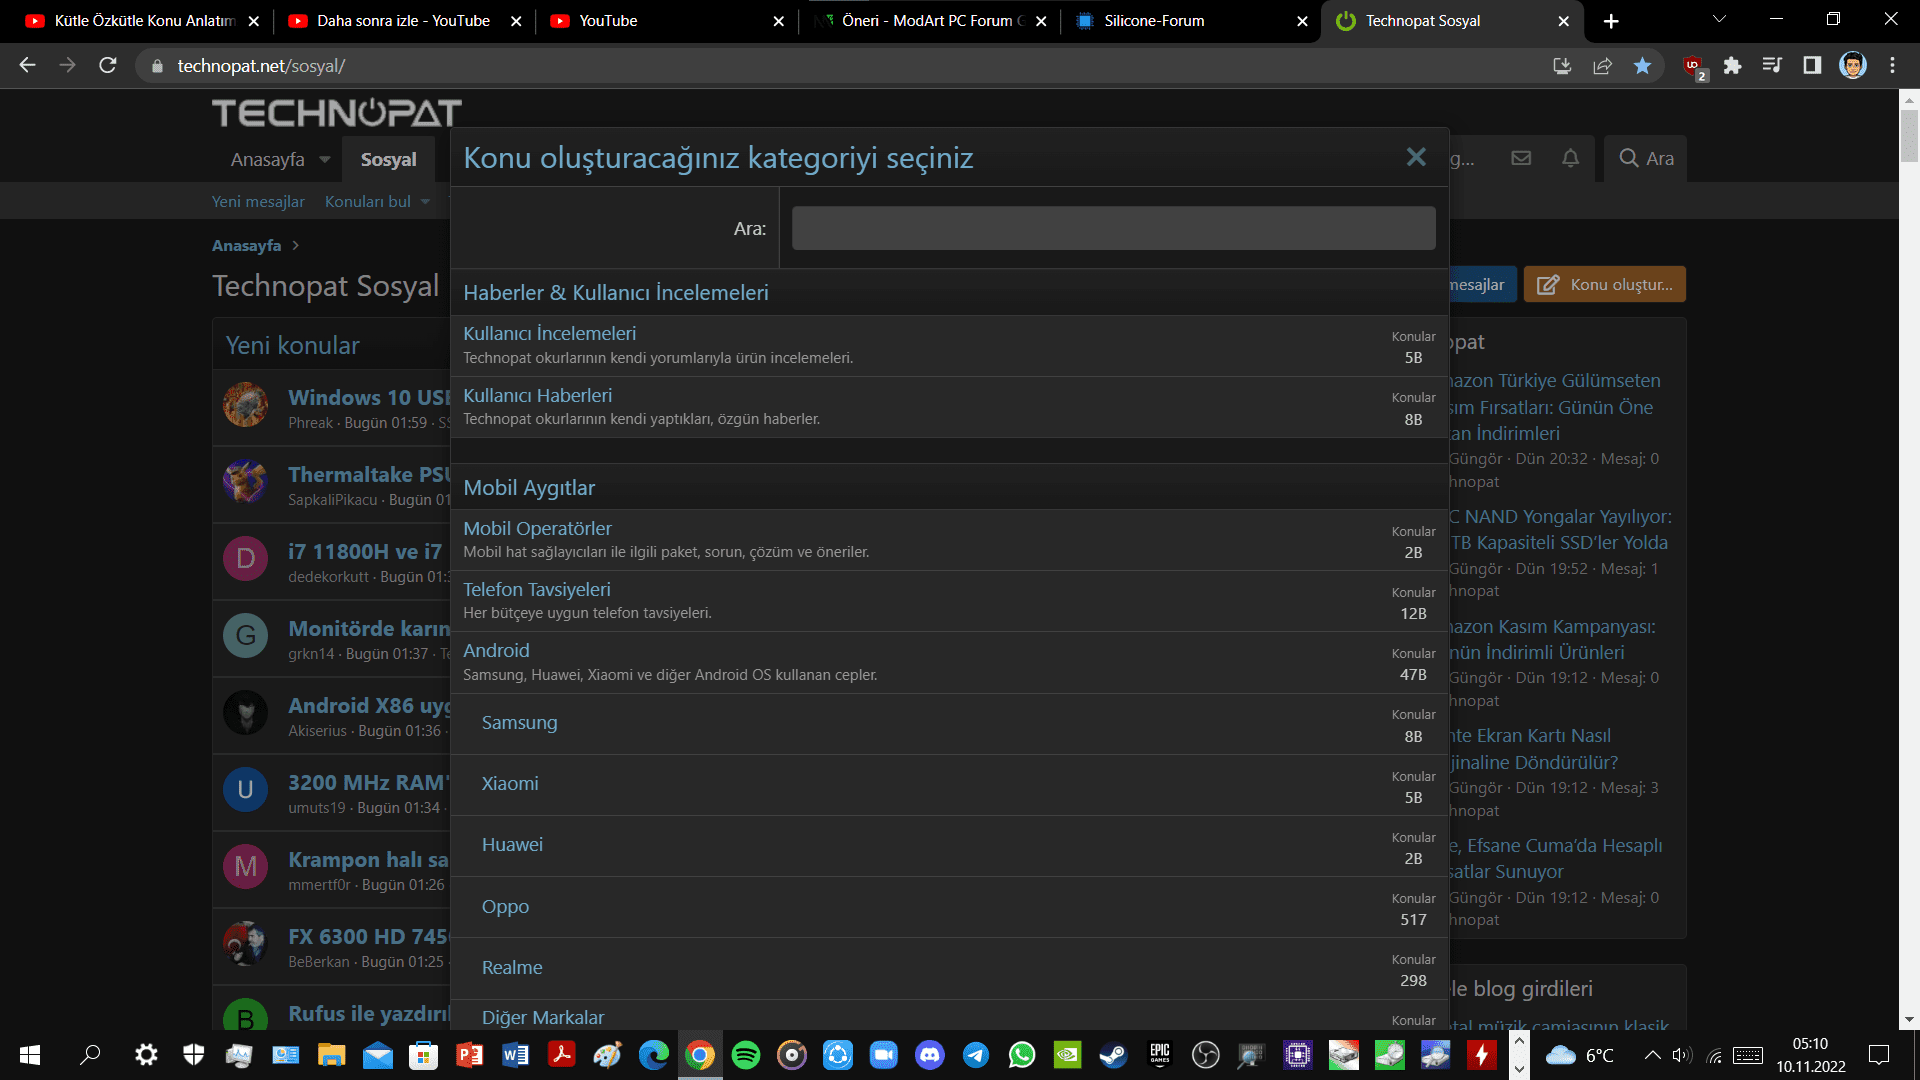The height and width of the screenshot is (1080, 1920).
Task: Open Discord from the taskbar
Action: point(930,1054)
